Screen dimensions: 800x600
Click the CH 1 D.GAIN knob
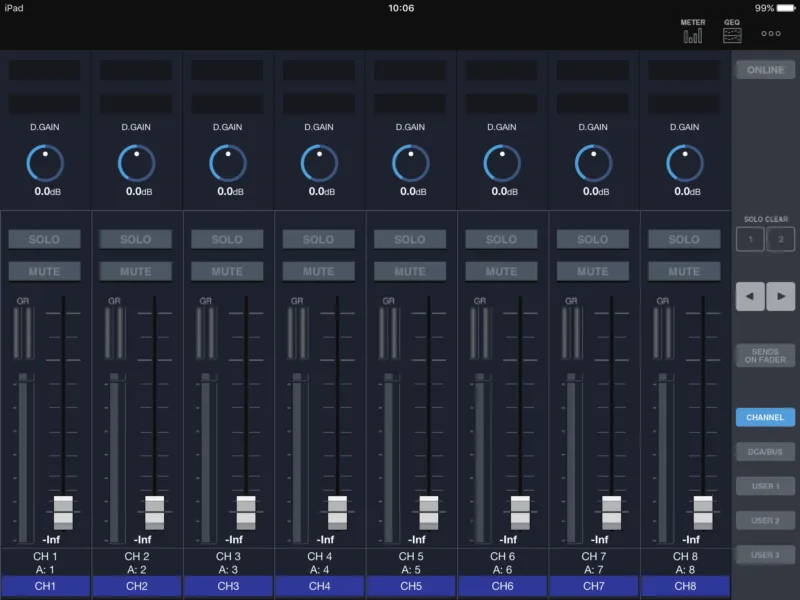click(45, 163)
